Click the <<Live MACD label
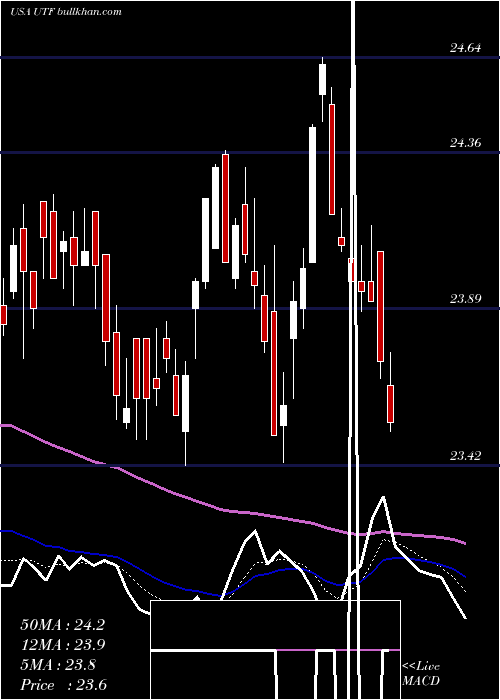500x700 pixels. (421, 673)
